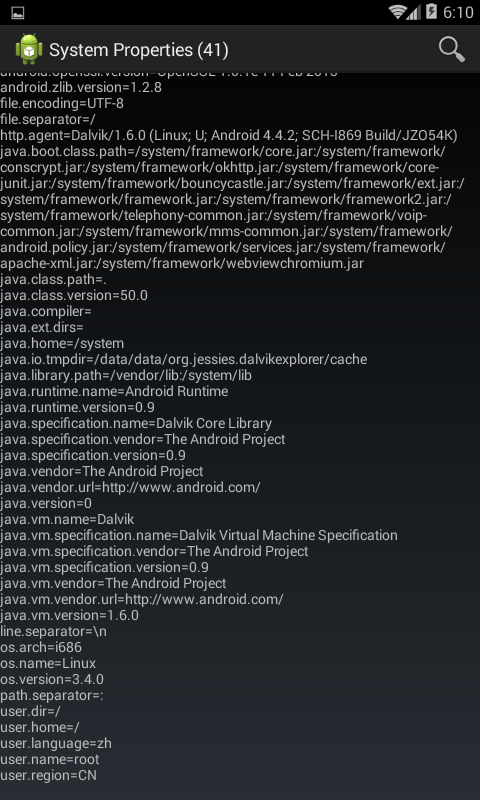Tap the search magnifier icon
This screenshot has width=480, height=800.
pos(451,49)
